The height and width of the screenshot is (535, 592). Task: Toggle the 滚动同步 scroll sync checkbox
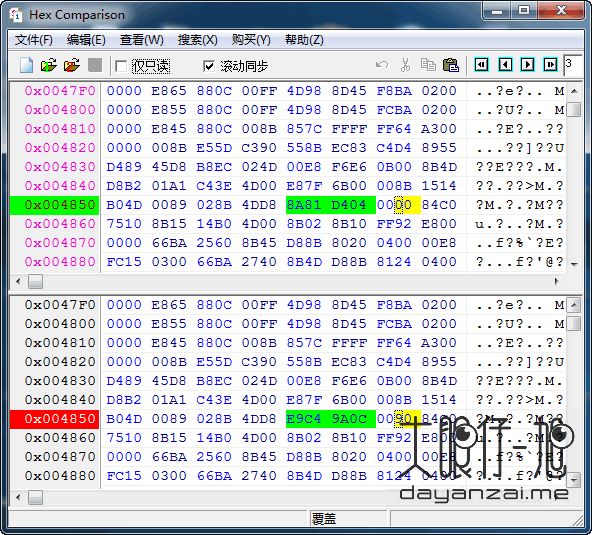[x=208, y=66]
